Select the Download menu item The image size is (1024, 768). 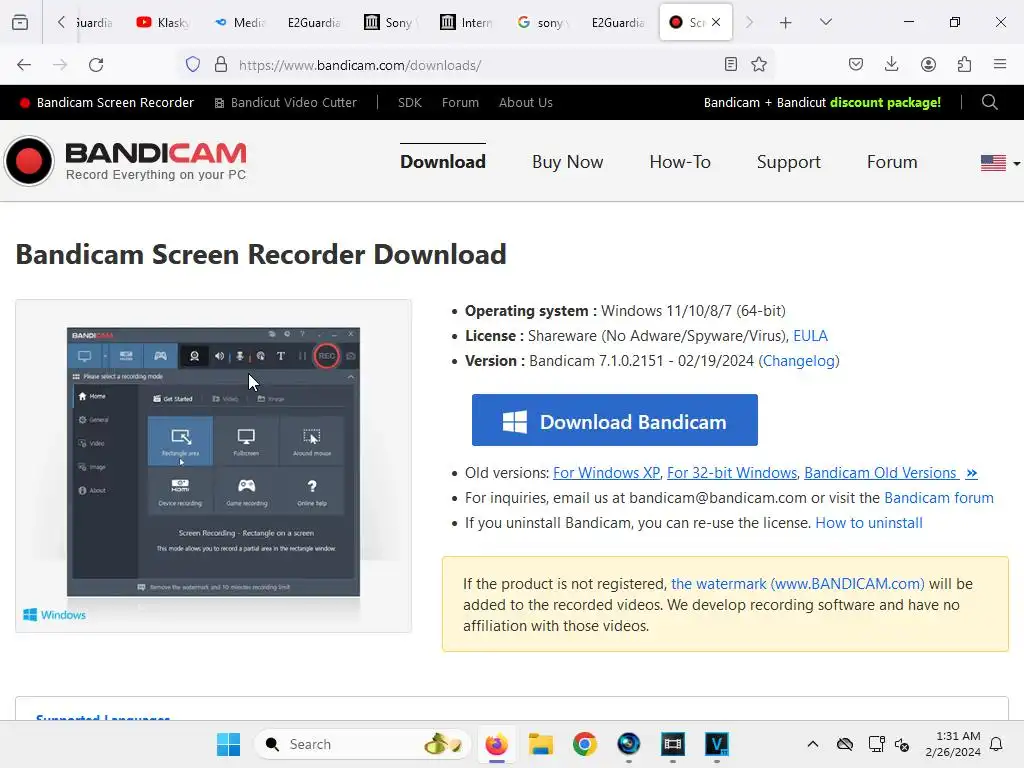click(x=443, y=162)
